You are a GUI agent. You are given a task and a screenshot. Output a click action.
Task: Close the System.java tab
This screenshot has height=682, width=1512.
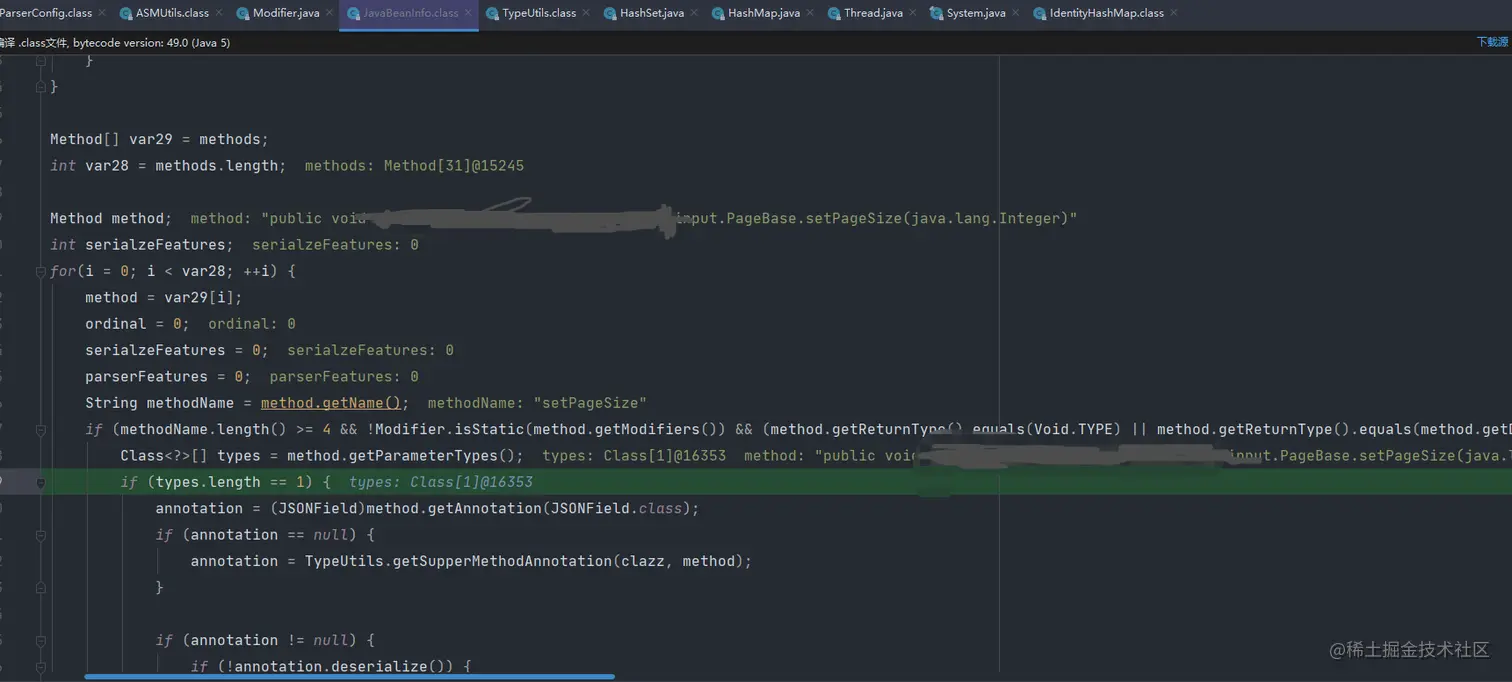pyautogui.click(x=1017, y=13)
